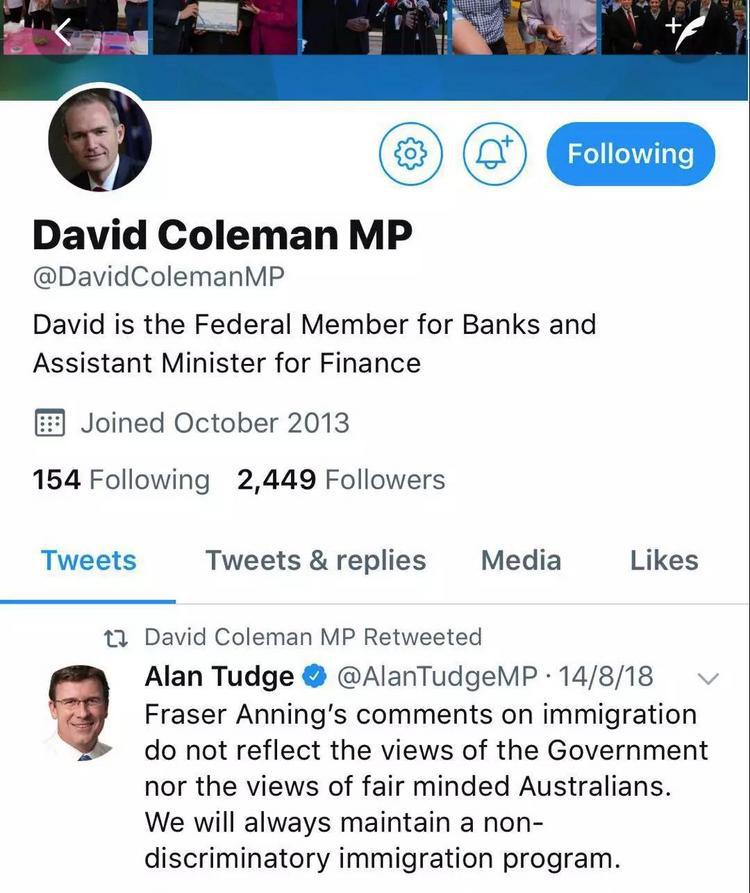750x893 pixels.
Task: Tap the back arrow icon
Action: tap(62, 31)
